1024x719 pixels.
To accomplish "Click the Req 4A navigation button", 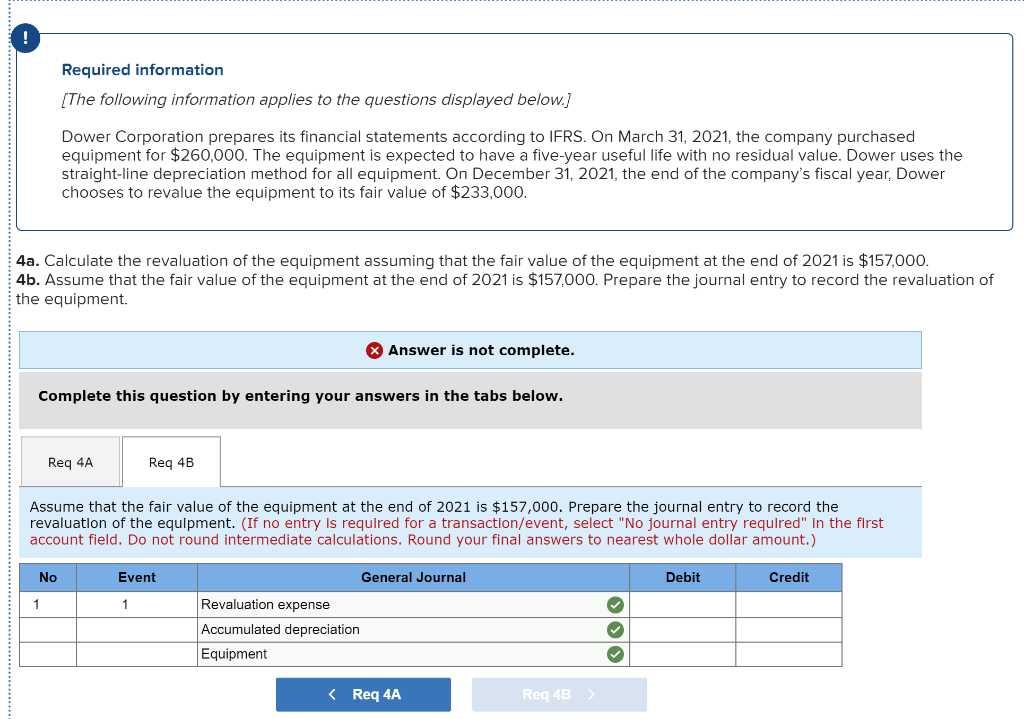I will point(363,694).
